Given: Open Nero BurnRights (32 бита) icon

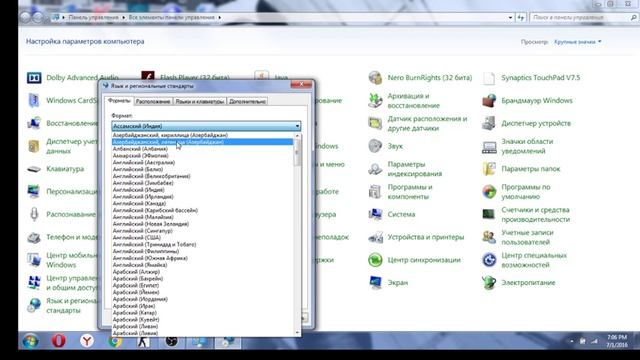Looking at the screenshot, I should 375,78.
